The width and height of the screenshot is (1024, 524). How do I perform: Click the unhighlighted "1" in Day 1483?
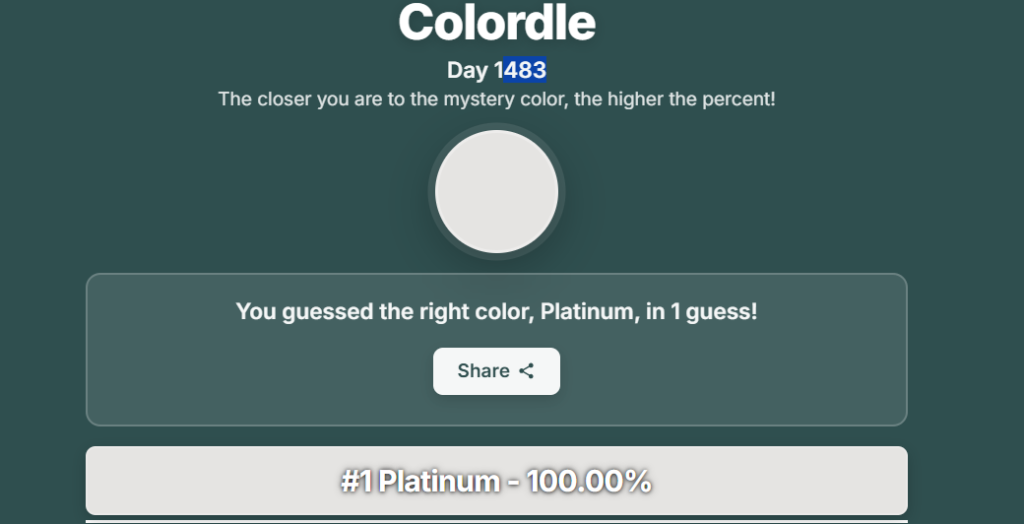[x=498, y=70]
